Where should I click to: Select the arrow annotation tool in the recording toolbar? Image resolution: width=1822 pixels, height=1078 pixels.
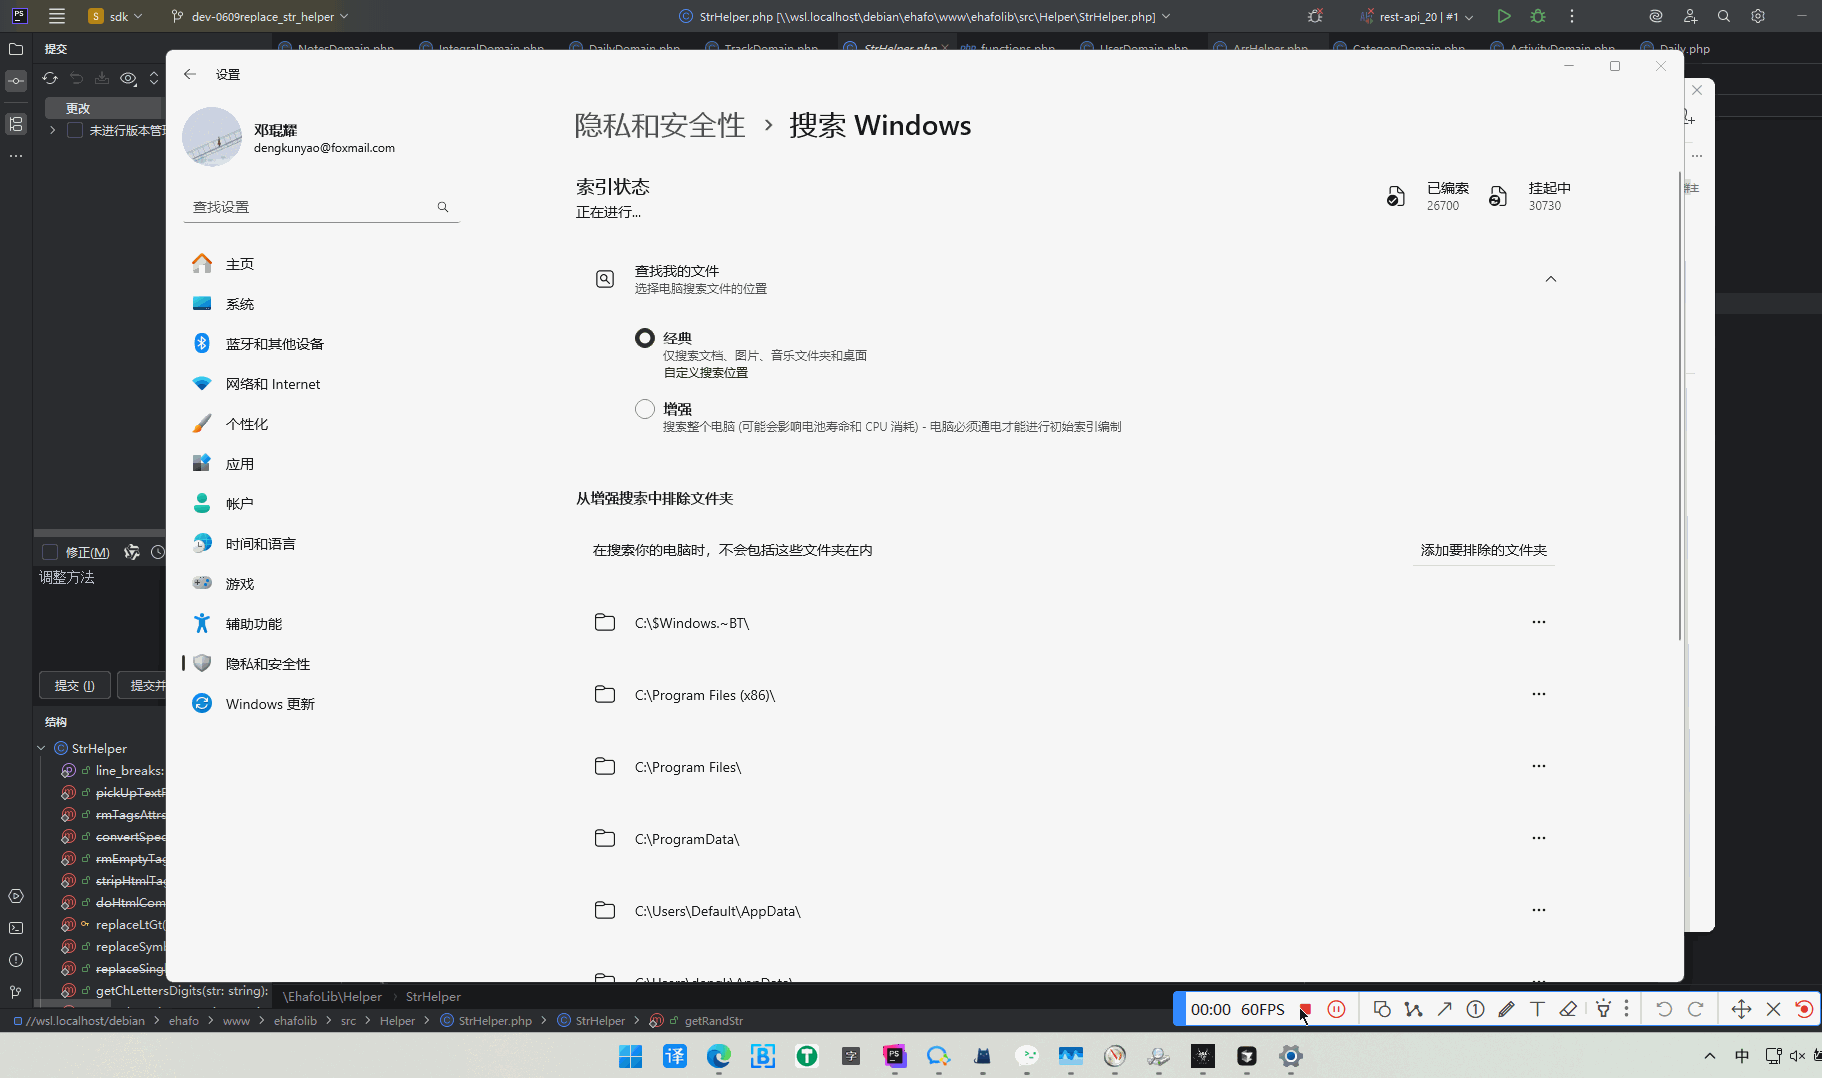1444,1009
